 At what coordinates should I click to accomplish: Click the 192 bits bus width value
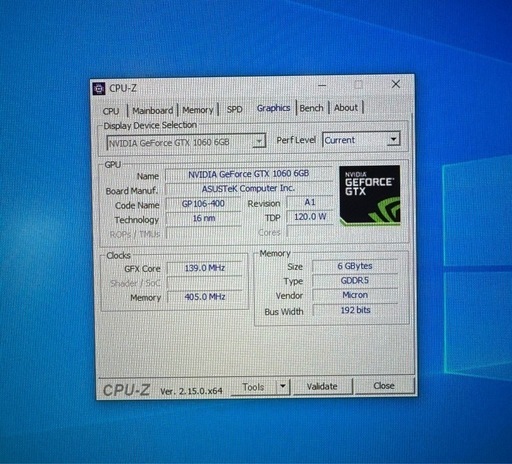(x=355, y=310)
